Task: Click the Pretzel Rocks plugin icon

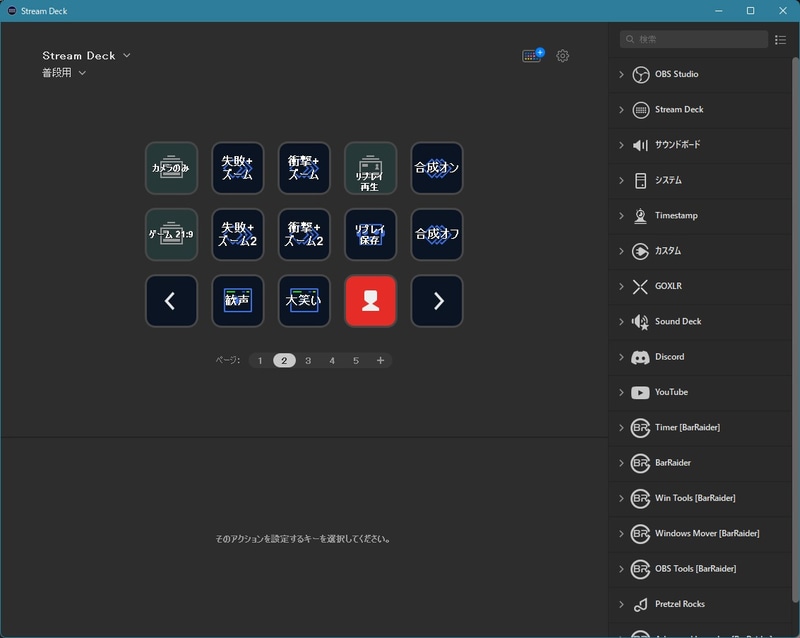Action: point(640,604)
